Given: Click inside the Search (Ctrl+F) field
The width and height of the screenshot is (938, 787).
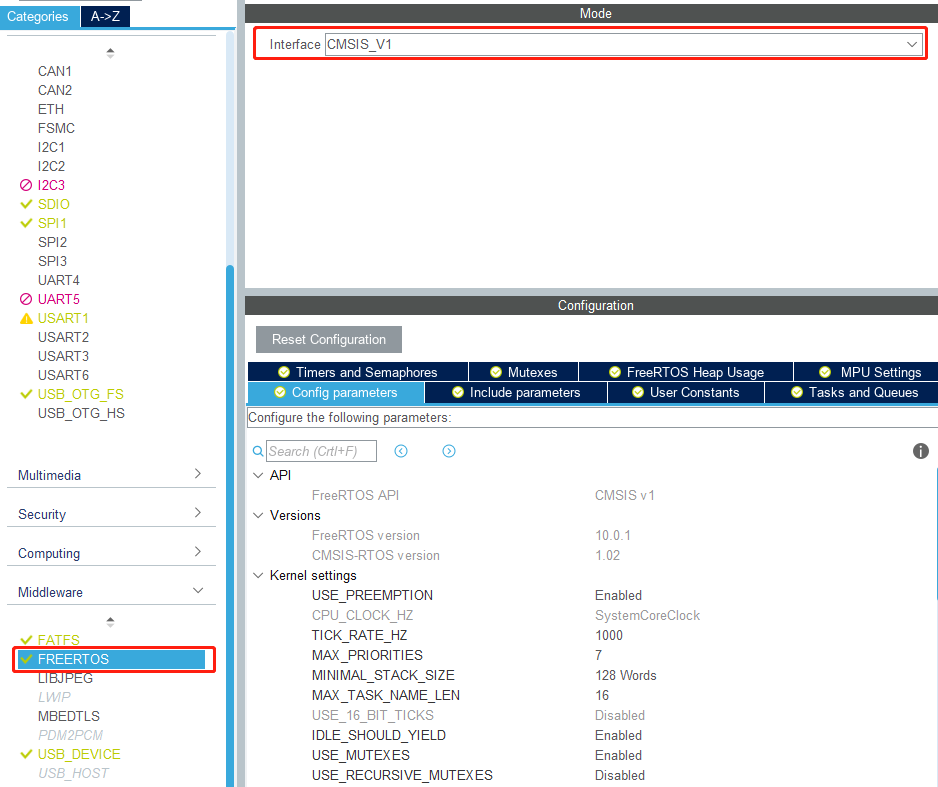Looking at the screenshot, I should [320, 451].
